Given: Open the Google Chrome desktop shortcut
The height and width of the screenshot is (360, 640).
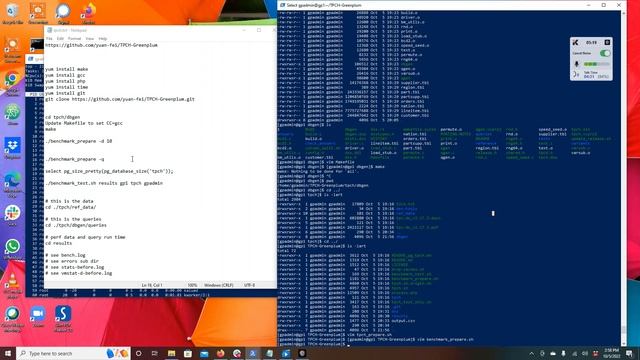Looking at the screenshot, I should [12, 83].
